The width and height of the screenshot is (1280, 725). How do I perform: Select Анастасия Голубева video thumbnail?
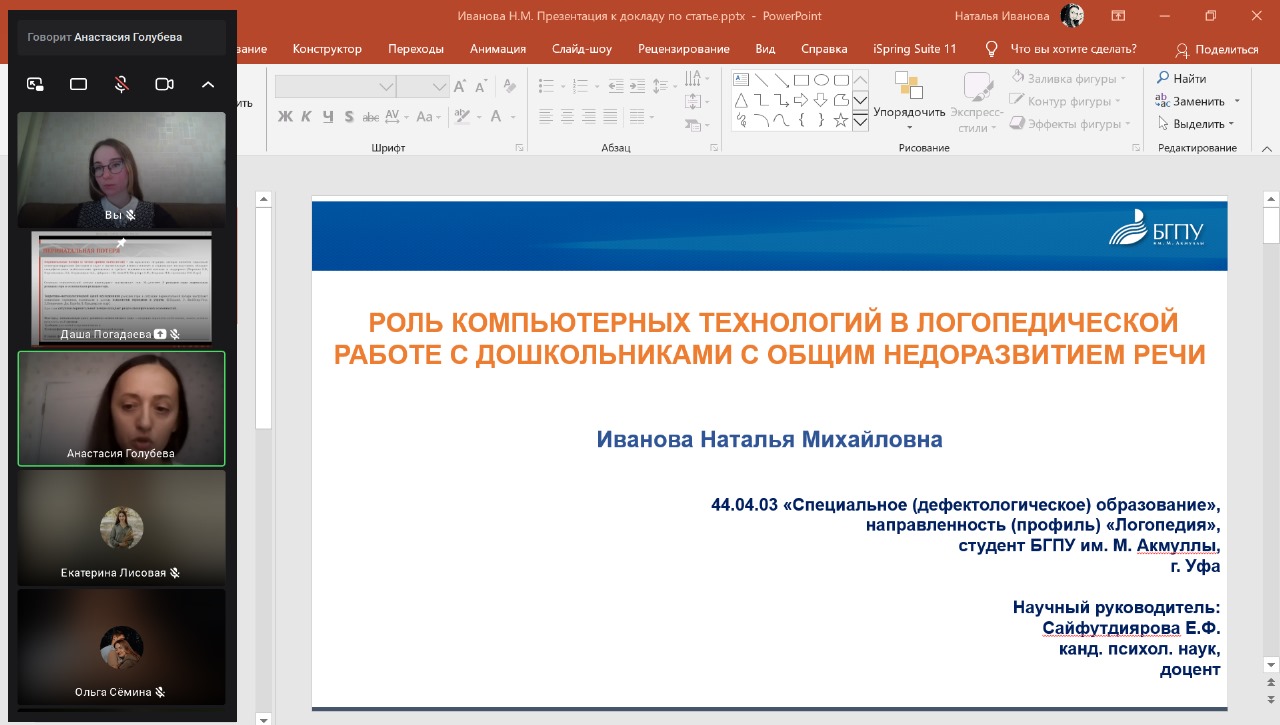coord(122,408)
